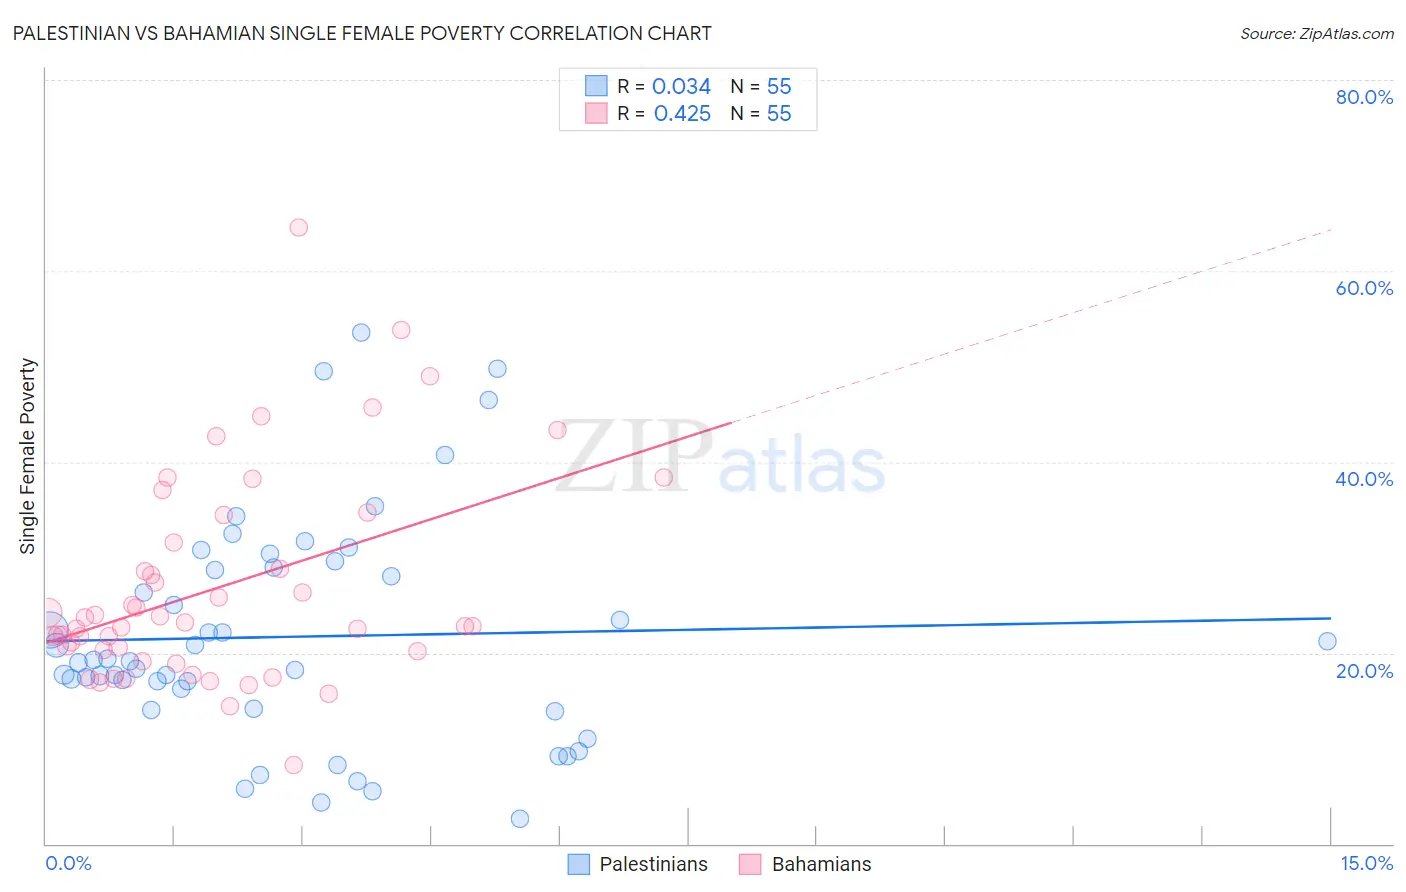
Task: Click the 60.0% y-axis tick label
Action: pyautogui.click(x=1364, y=288)
